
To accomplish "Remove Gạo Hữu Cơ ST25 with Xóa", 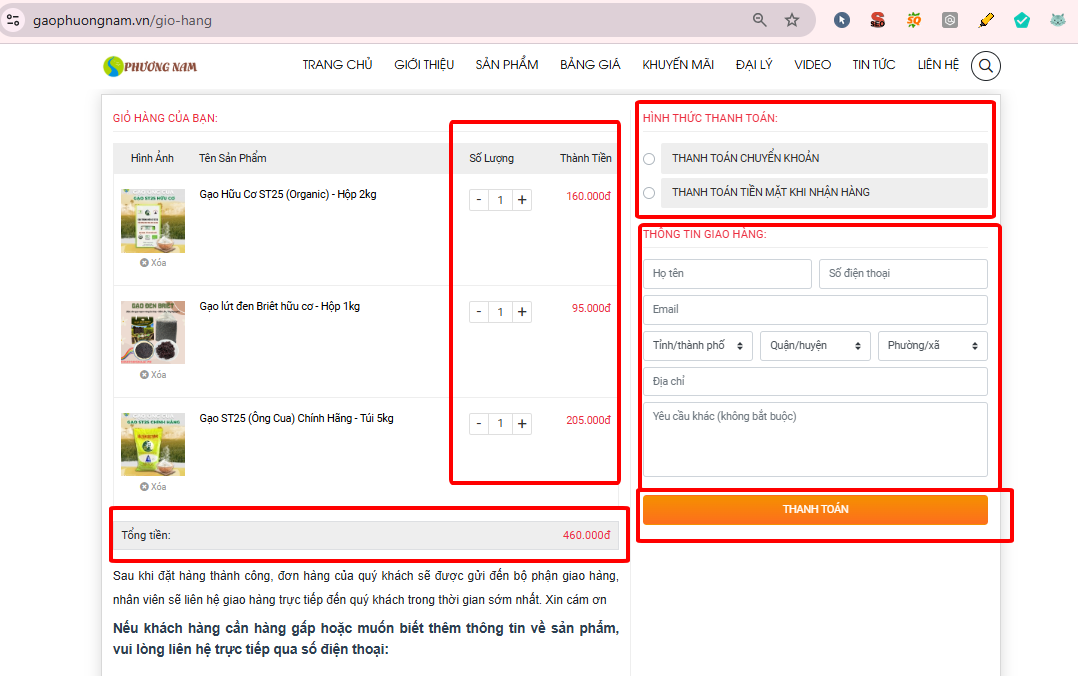I will point(153,263).
